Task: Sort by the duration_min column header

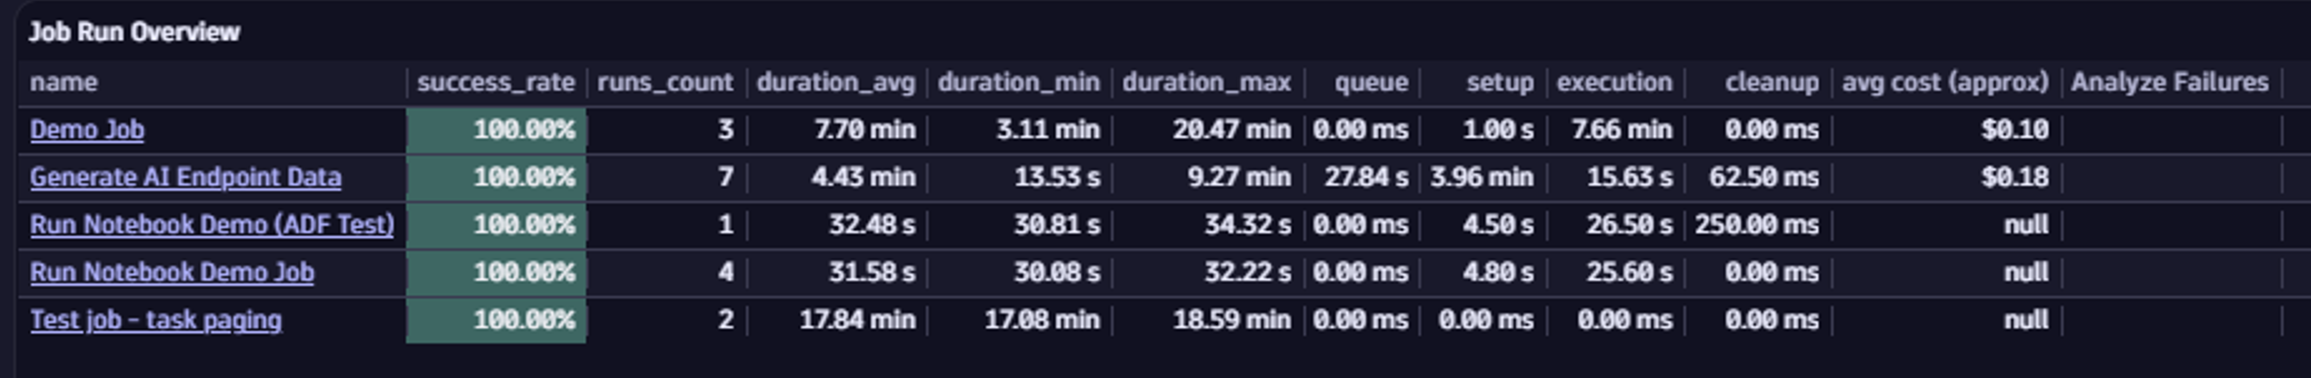Action: pyautogui.click(x=1018, y=82)
